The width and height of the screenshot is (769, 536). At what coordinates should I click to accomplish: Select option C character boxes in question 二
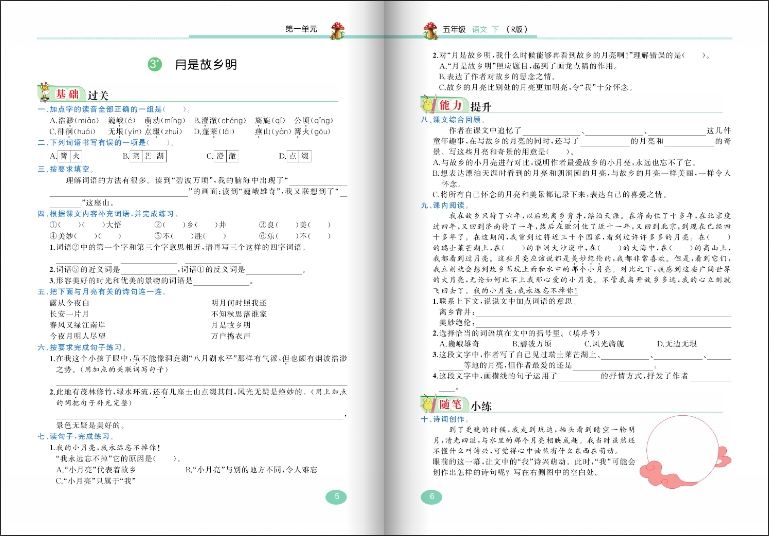point(226,156)
